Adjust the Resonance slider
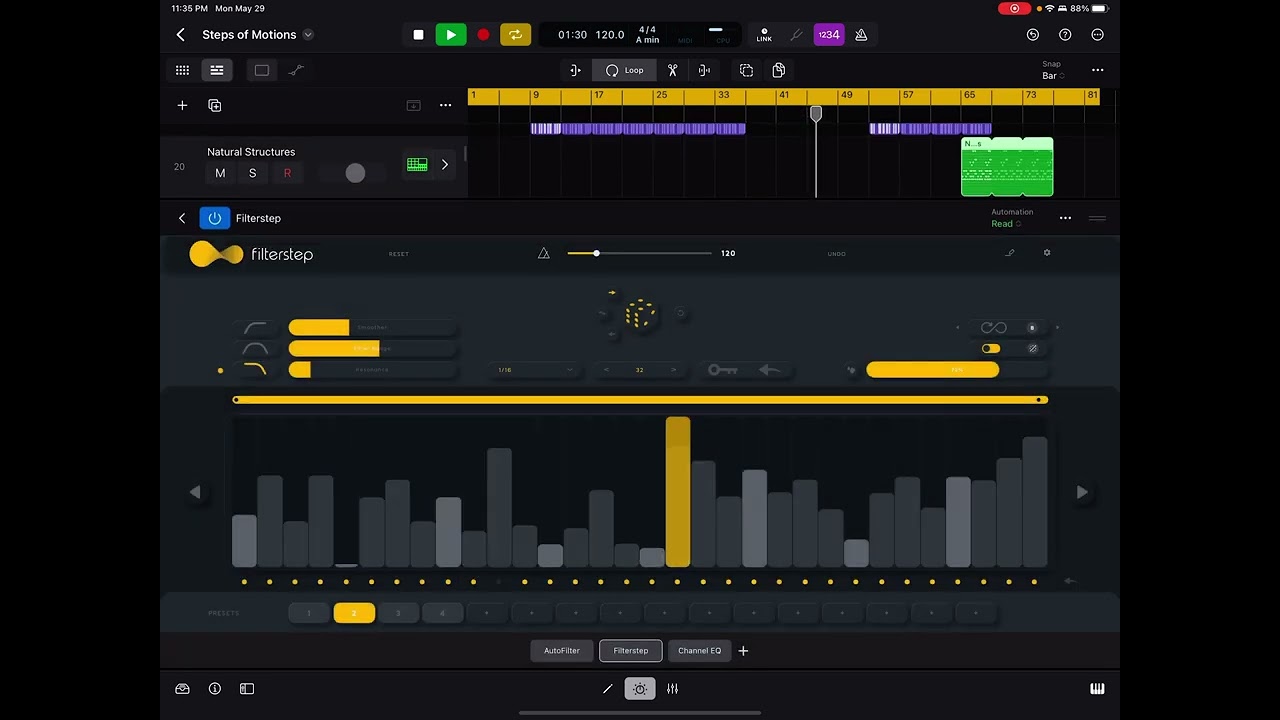This screenshot has width=1280, height=720. point(372,370)
